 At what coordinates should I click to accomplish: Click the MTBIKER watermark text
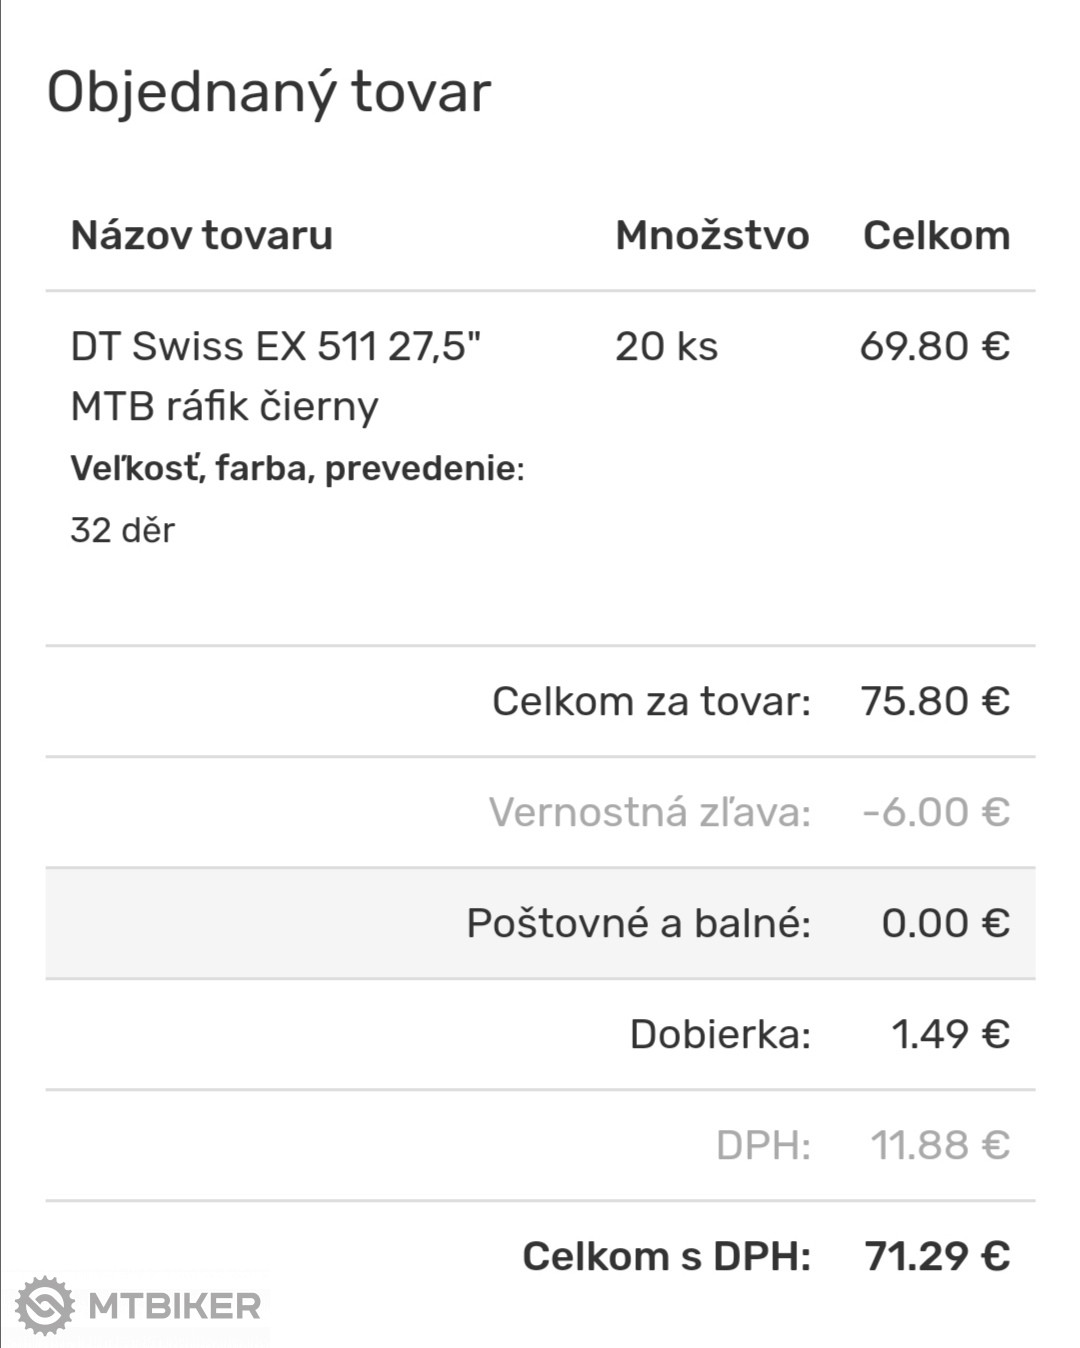(x=174, y=1306)
